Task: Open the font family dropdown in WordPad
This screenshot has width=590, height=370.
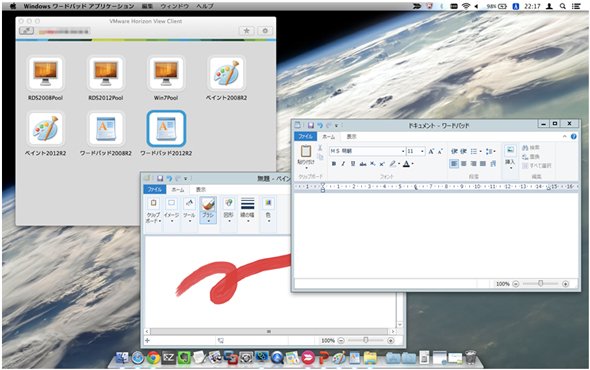Action: coord(403,151)
